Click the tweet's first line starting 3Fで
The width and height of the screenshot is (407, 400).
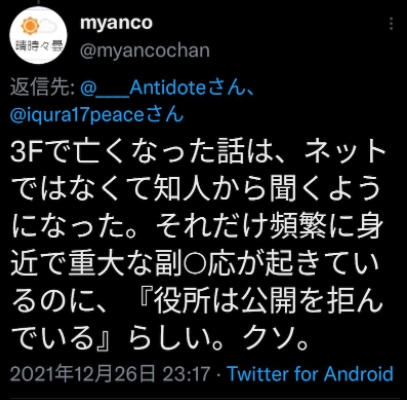coord(198,152)
